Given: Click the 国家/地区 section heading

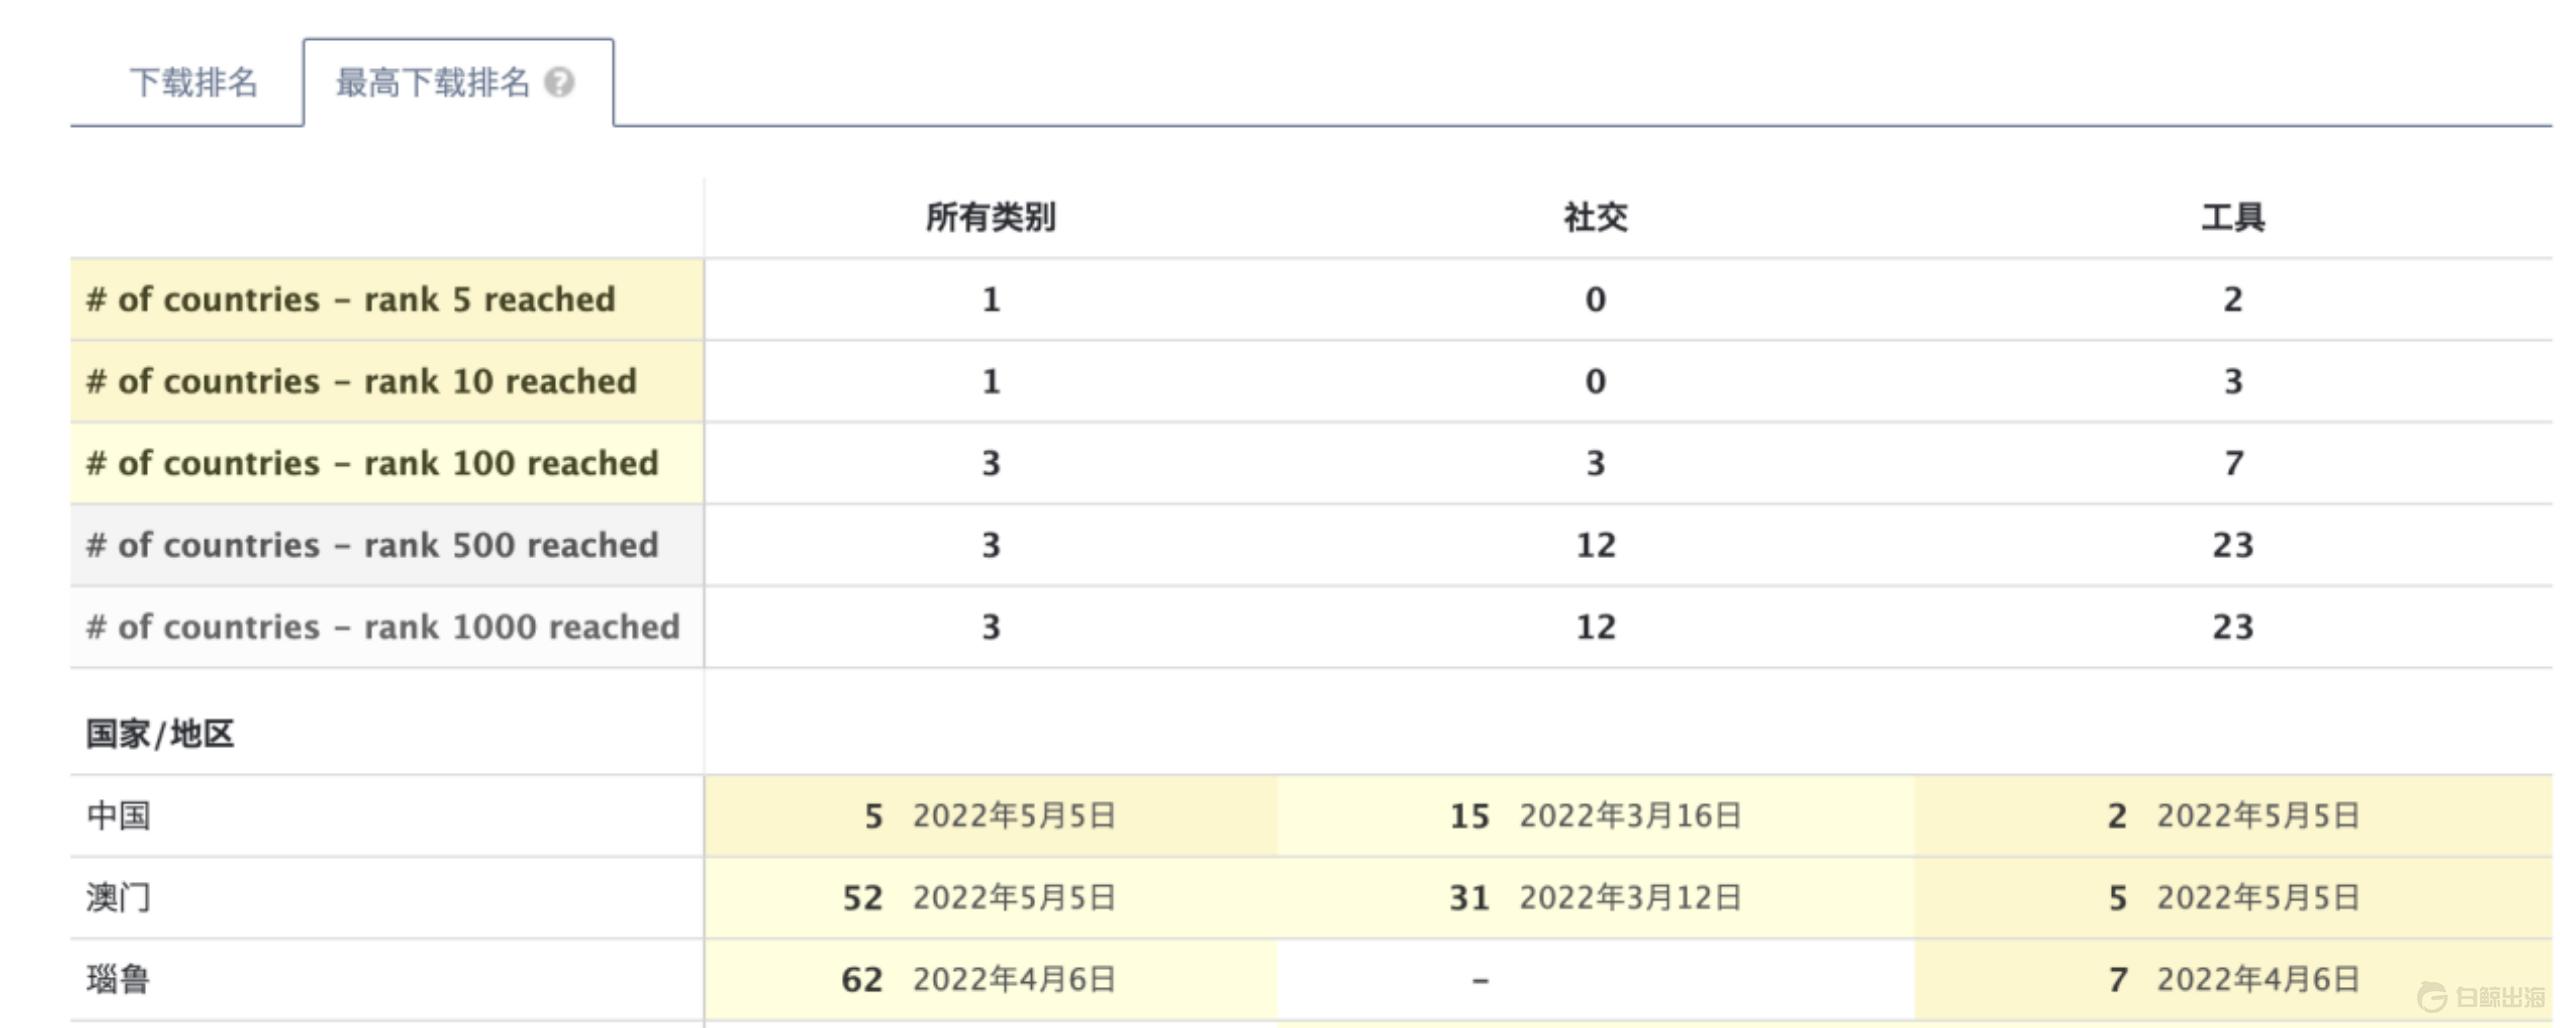Looking at the screenshot, I should click(160, 734).
